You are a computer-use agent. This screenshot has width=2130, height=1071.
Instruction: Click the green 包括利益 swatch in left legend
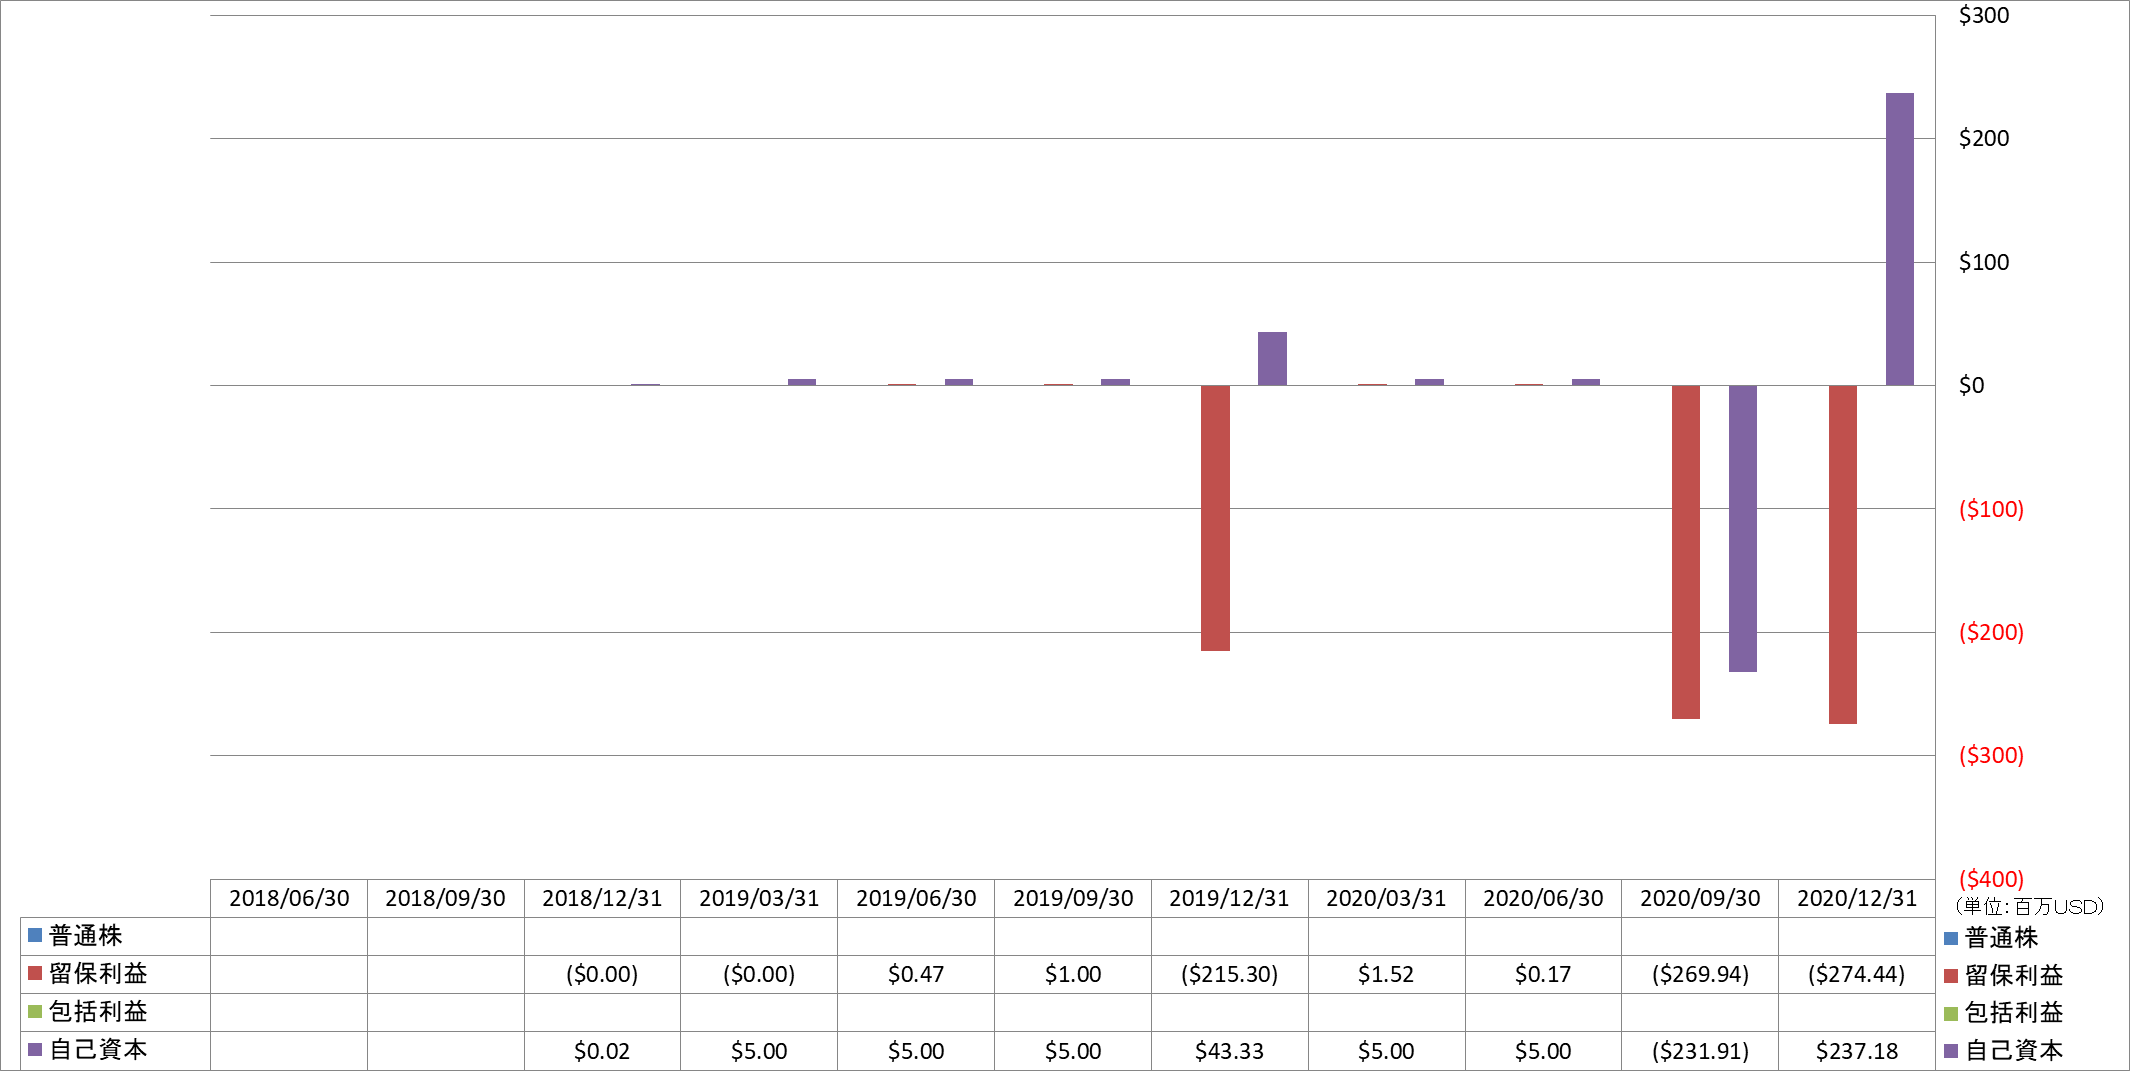(35, 1012)
